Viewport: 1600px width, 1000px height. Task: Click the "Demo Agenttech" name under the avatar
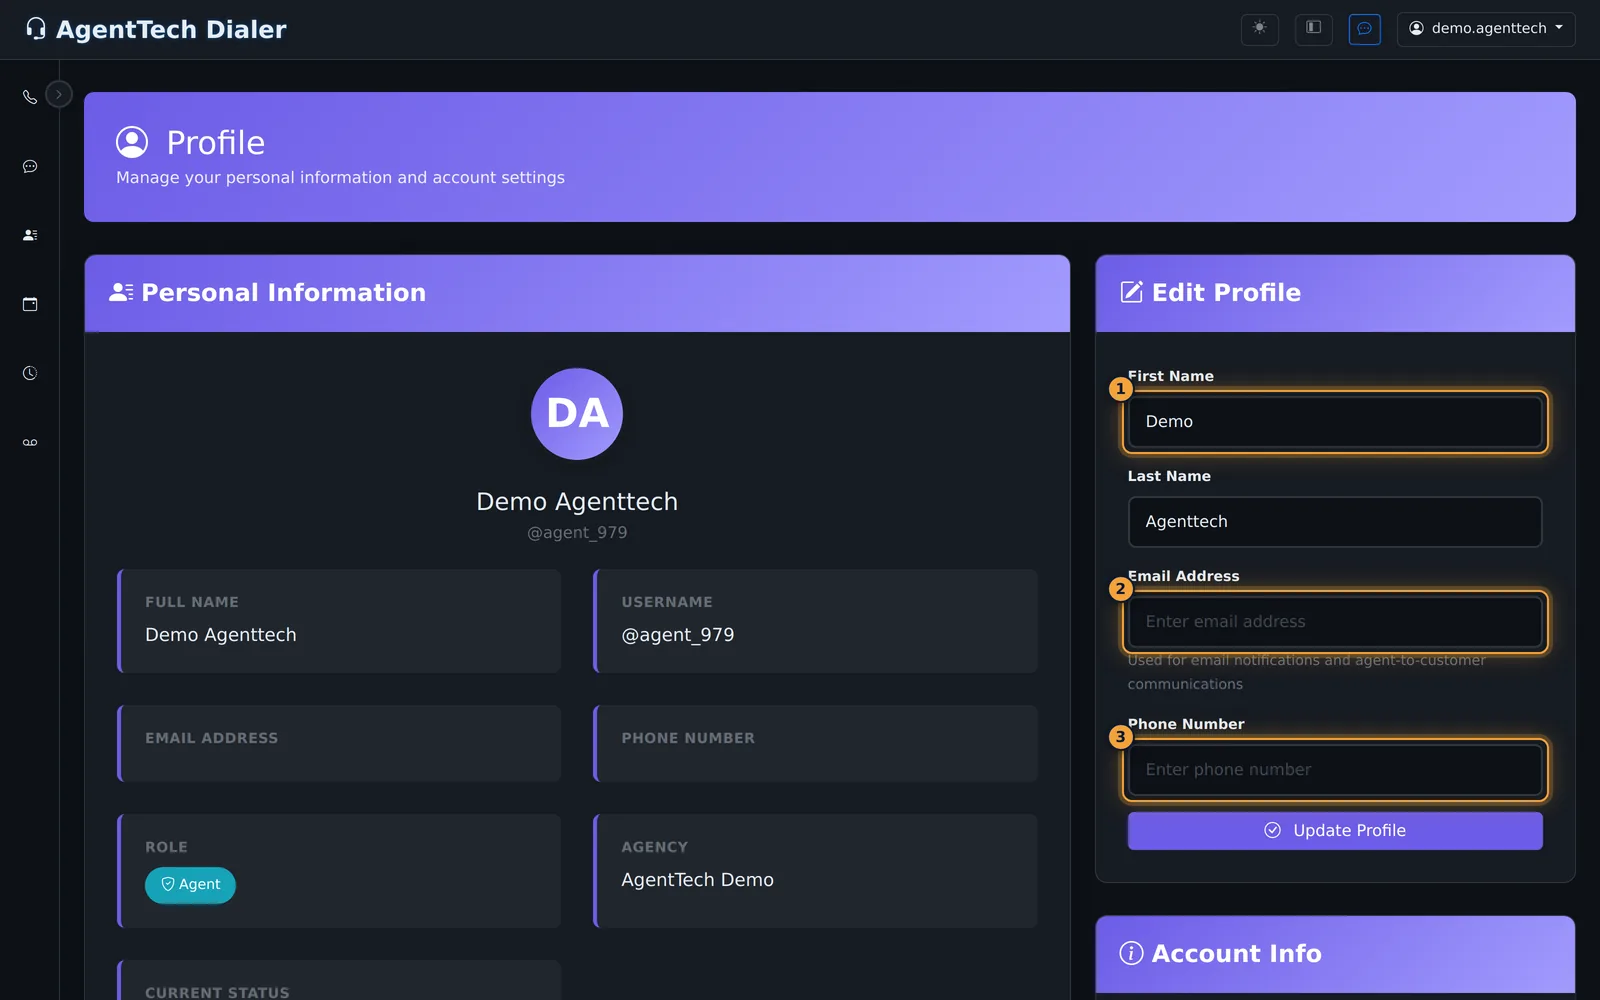coord(577,502)
